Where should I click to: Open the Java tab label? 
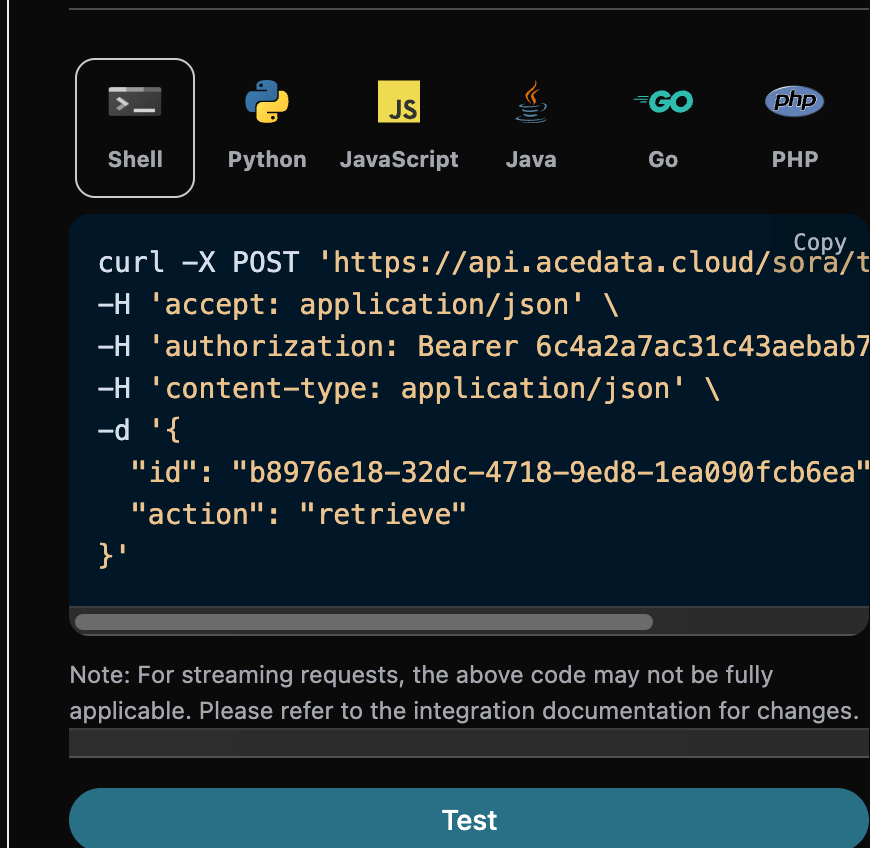(531, 159)
